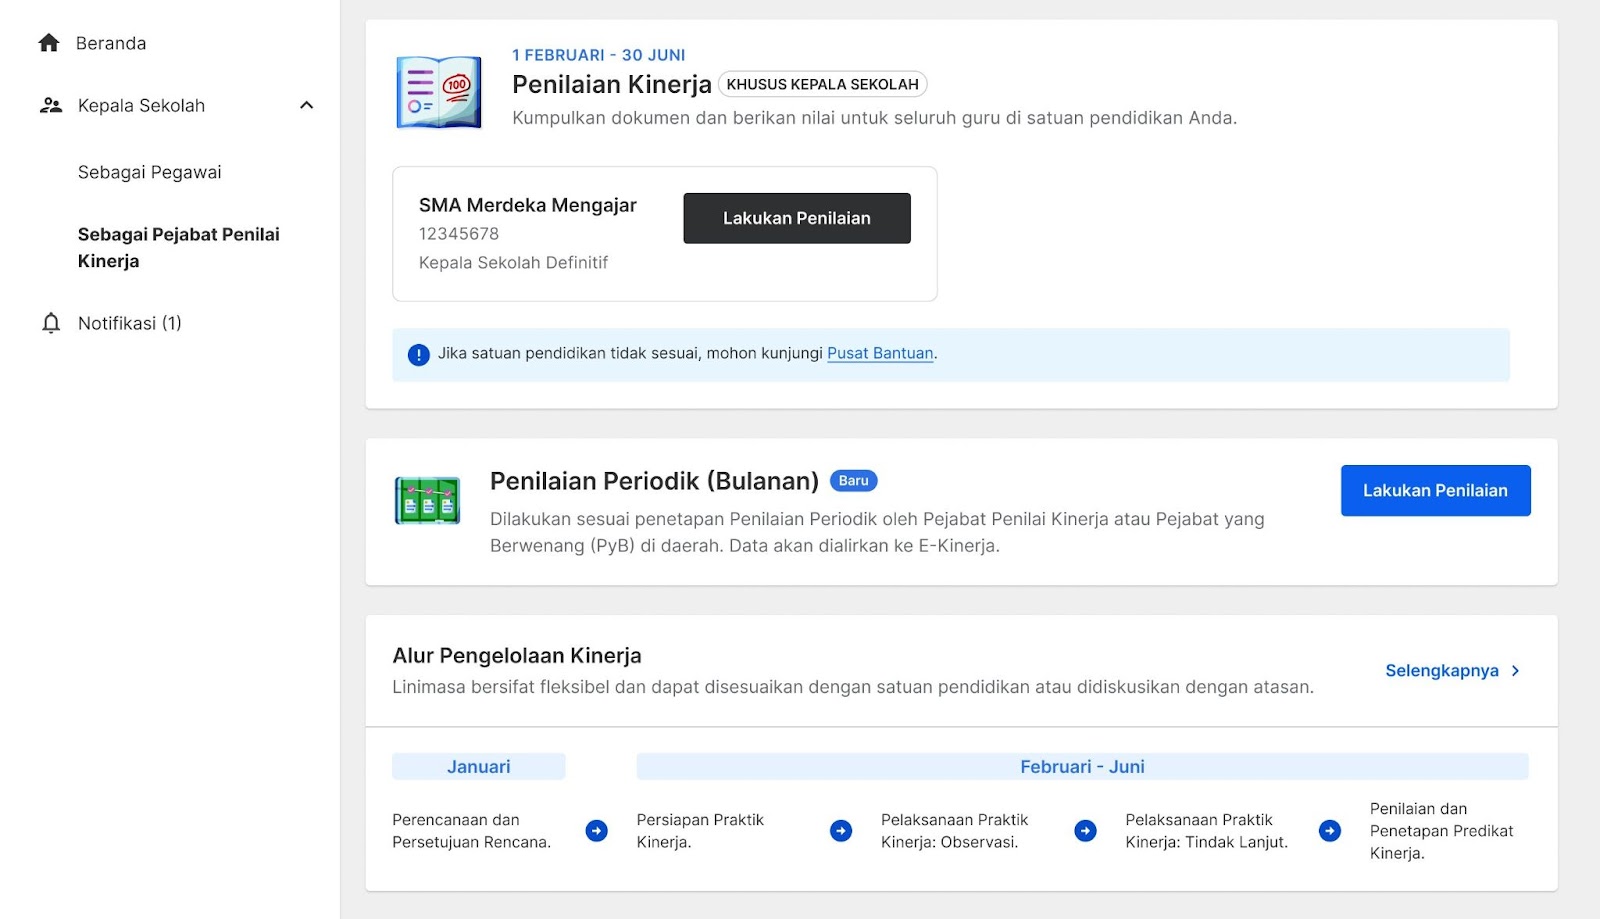Click the Notifikasi bell icon
The image size is (1600, 919).
(x=51, y=323)
